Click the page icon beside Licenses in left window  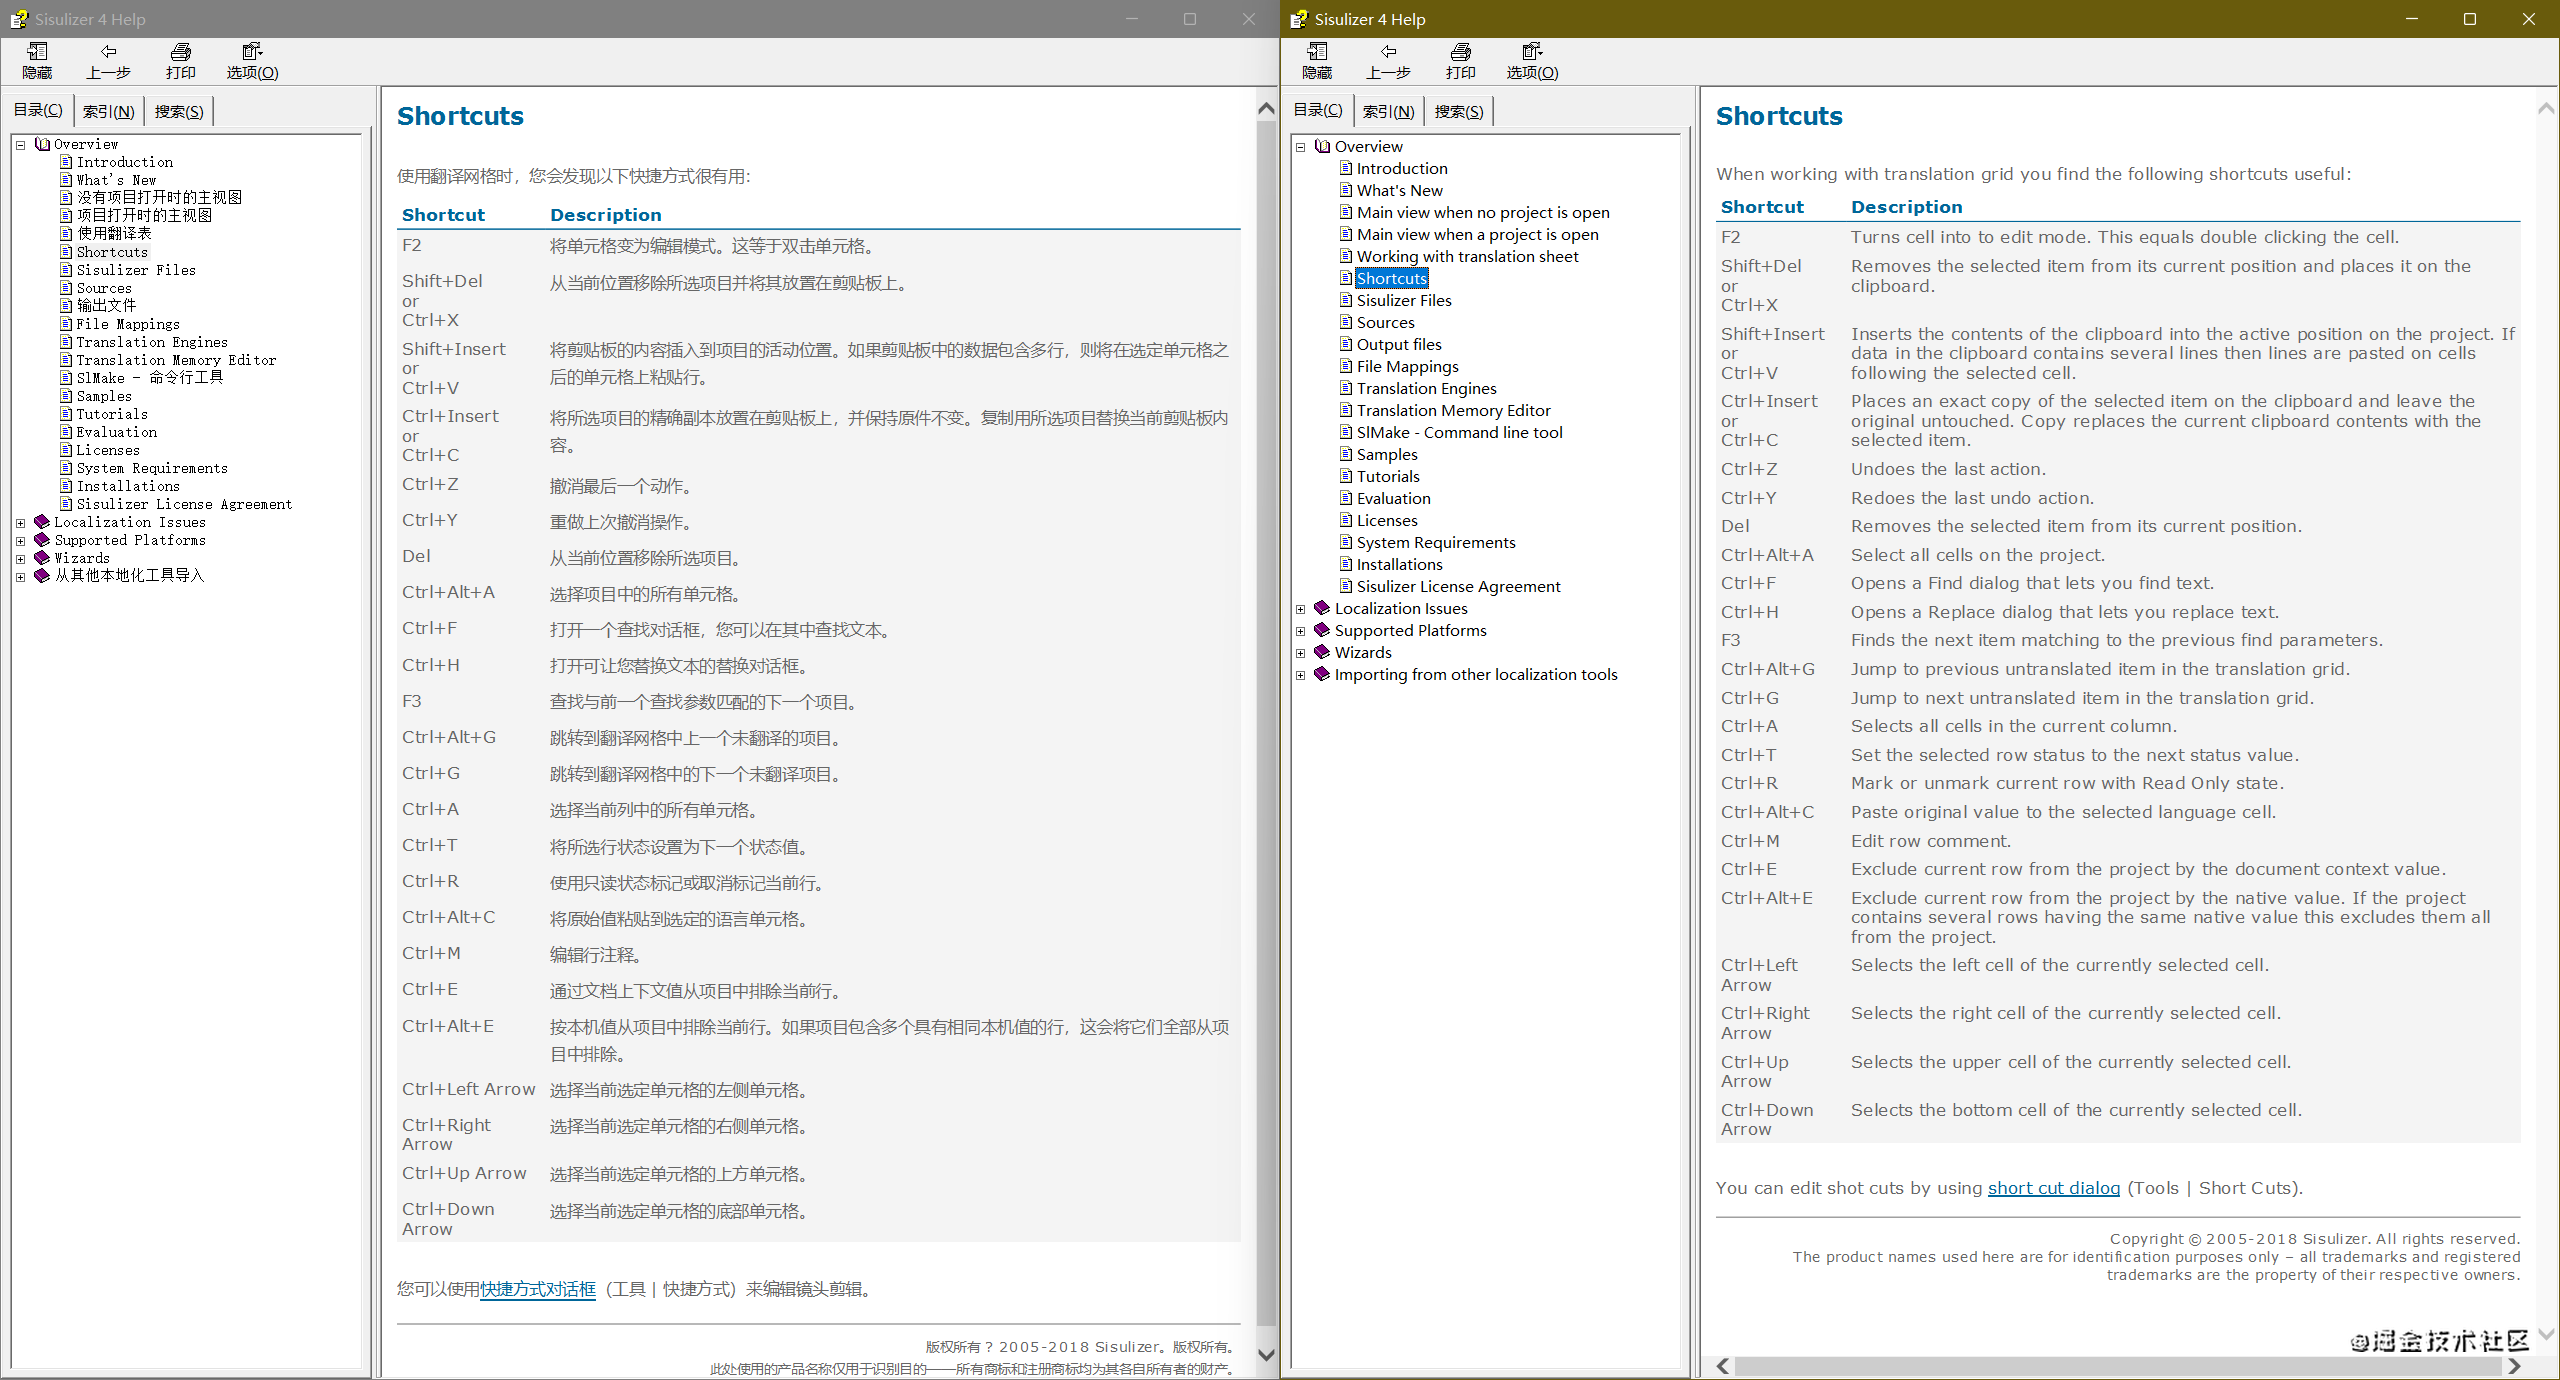pyautogui.click(x=66, y=450)
